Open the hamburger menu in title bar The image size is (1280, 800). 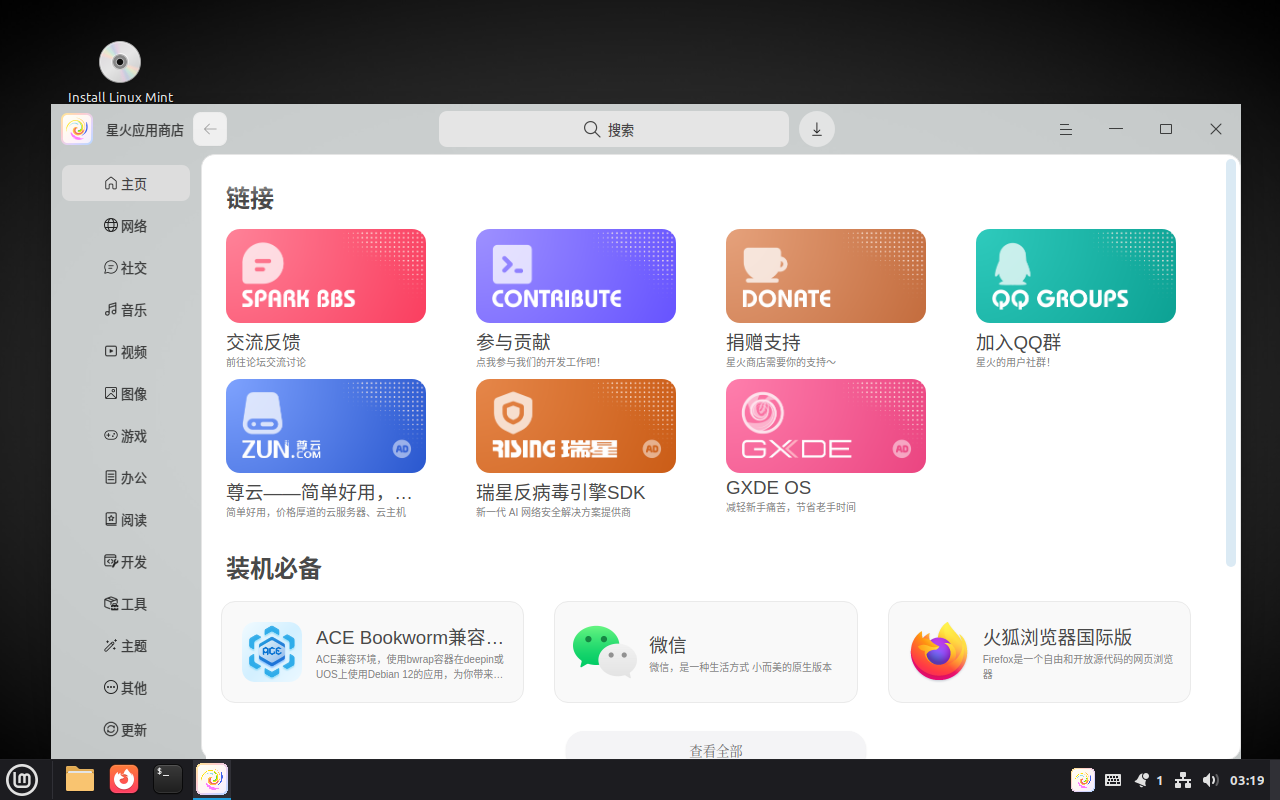pos(1066,129)
